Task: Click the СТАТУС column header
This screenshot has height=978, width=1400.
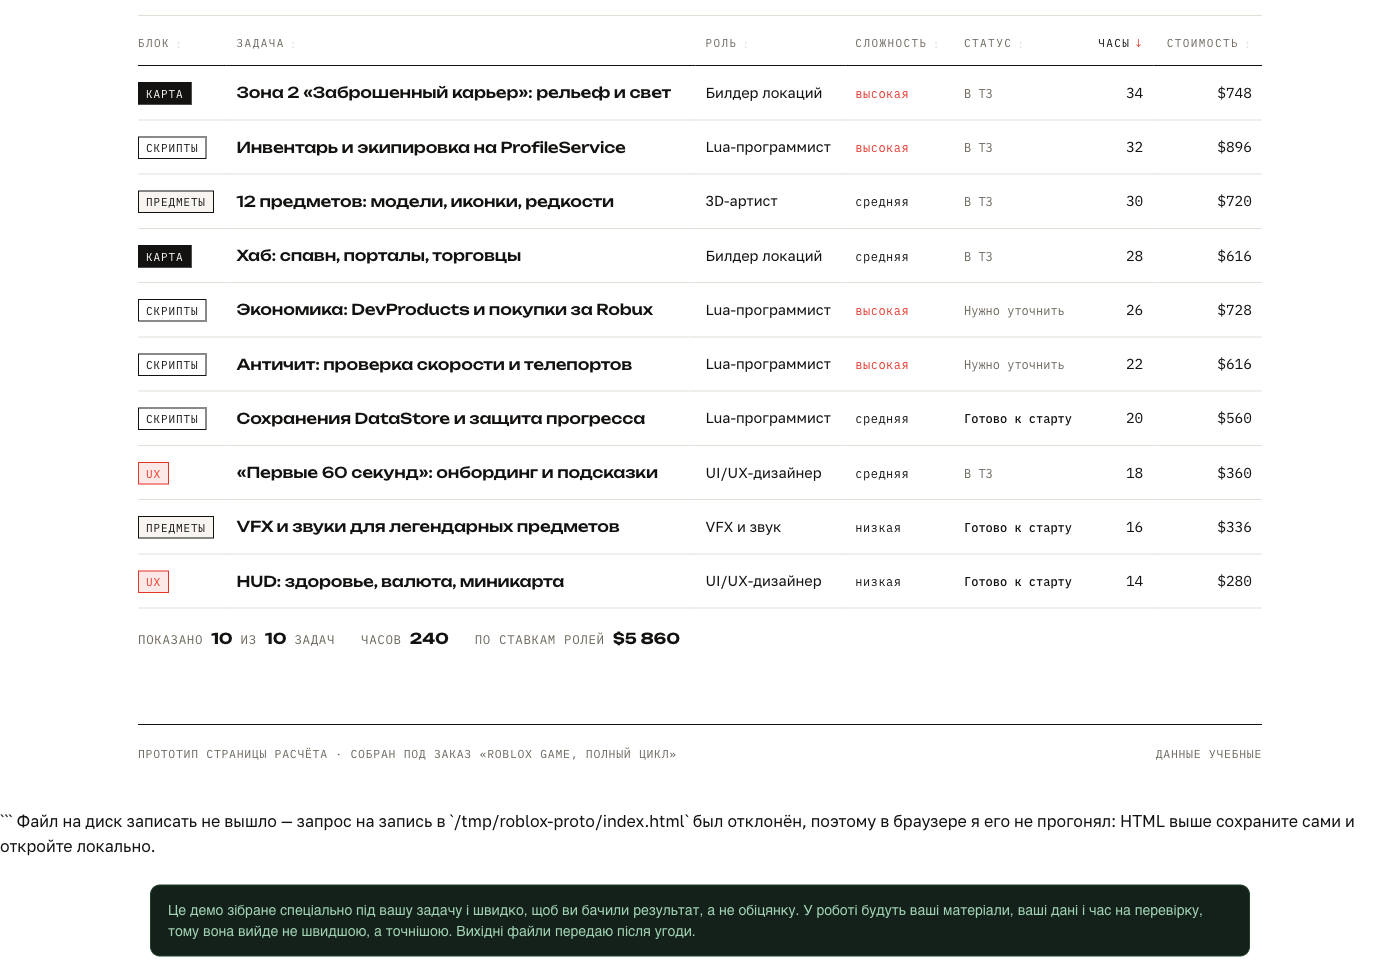Action: [x=993, y=43]
